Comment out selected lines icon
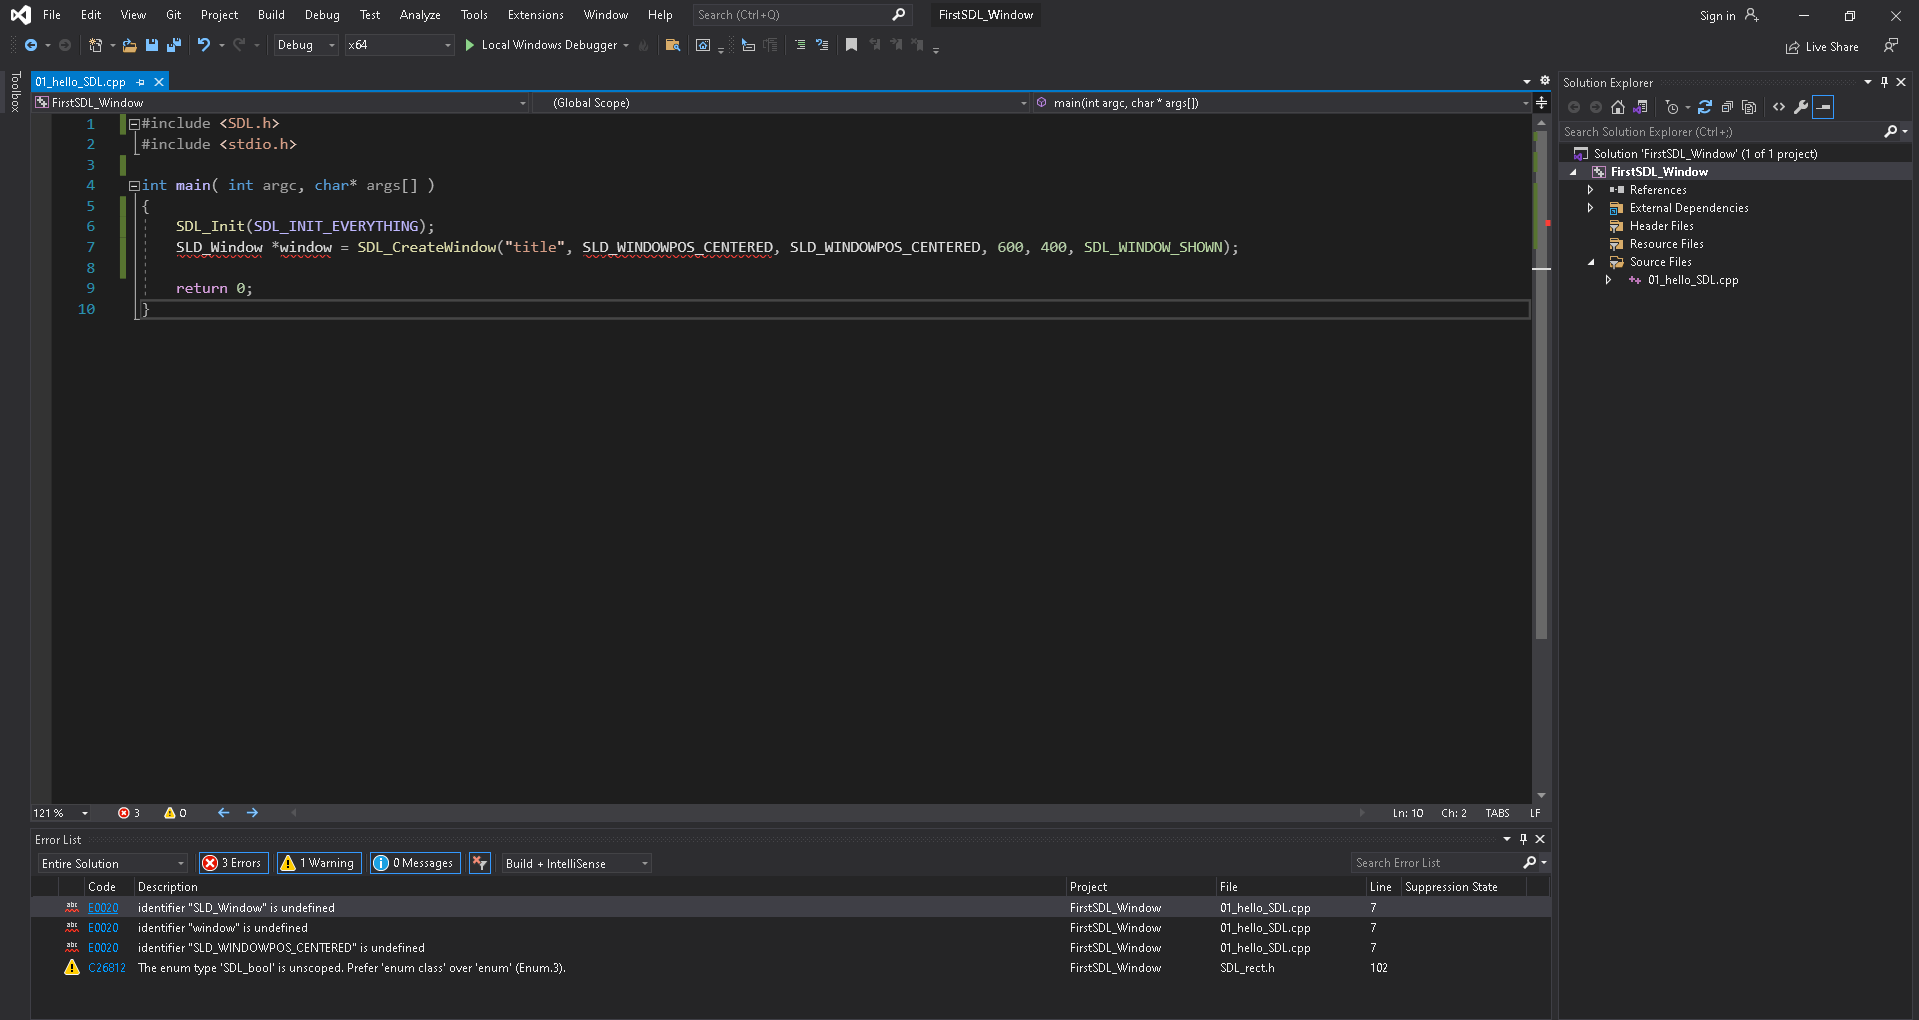The image size is (1919, 1020). pos(800,45)
